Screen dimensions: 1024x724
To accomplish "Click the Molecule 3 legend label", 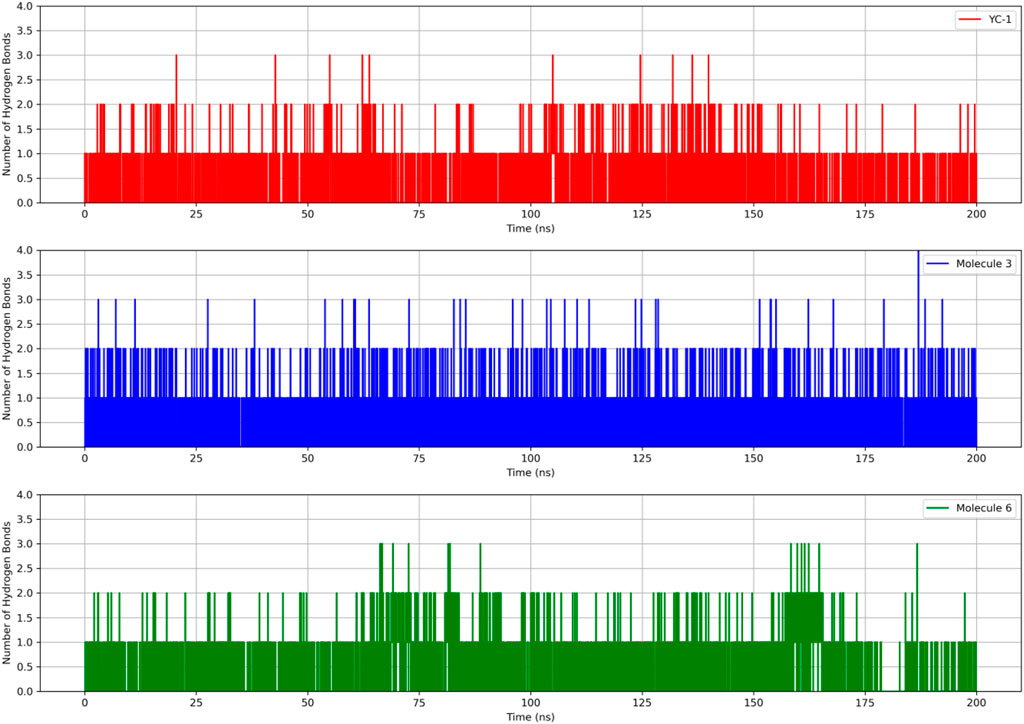I will pos(984,264).
